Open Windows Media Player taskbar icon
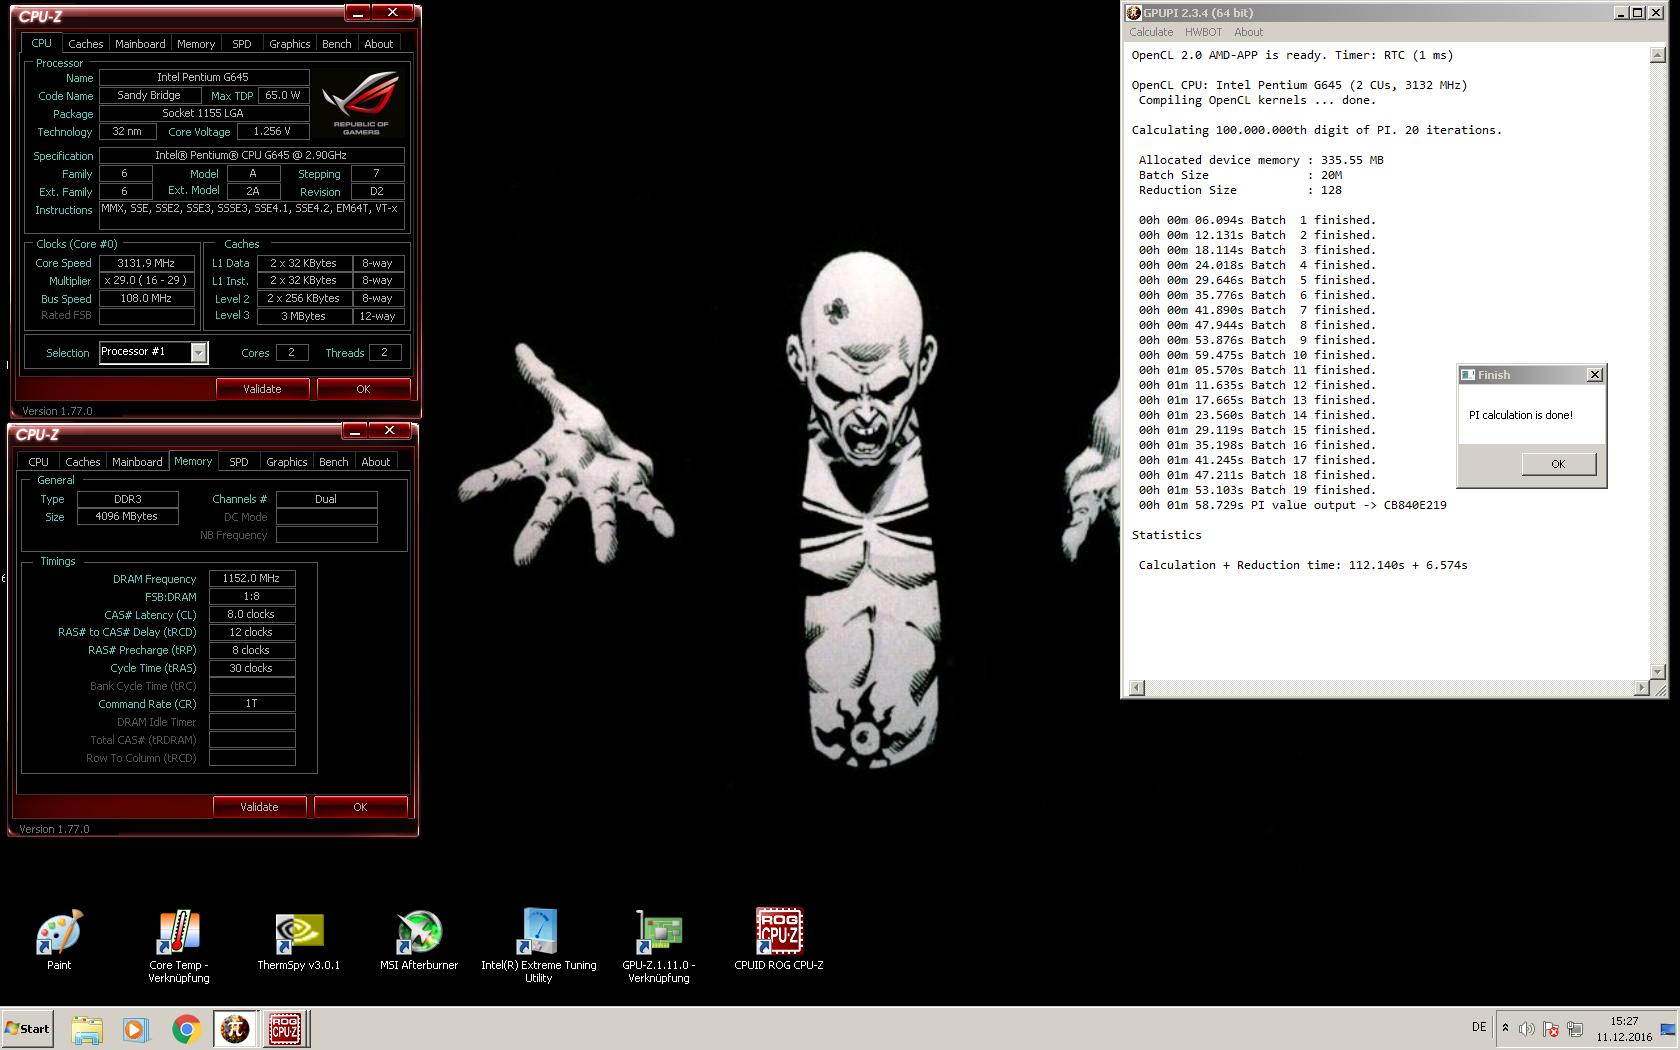The height and width of the screenshot is (1050, 1680). click(x=136, y=1029)
